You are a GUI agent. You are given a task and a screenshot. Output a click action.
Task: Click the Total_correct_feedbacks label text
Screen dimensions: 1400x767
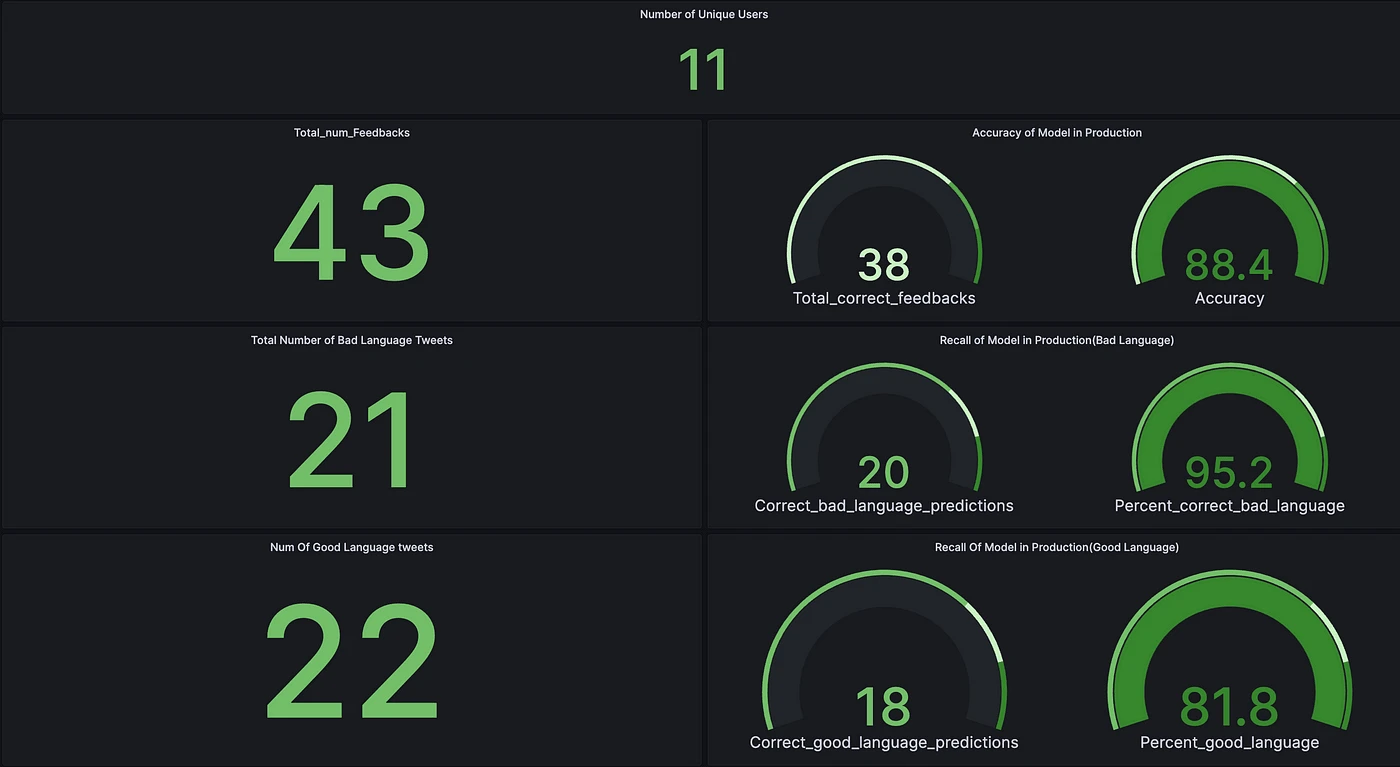(884, 298)
